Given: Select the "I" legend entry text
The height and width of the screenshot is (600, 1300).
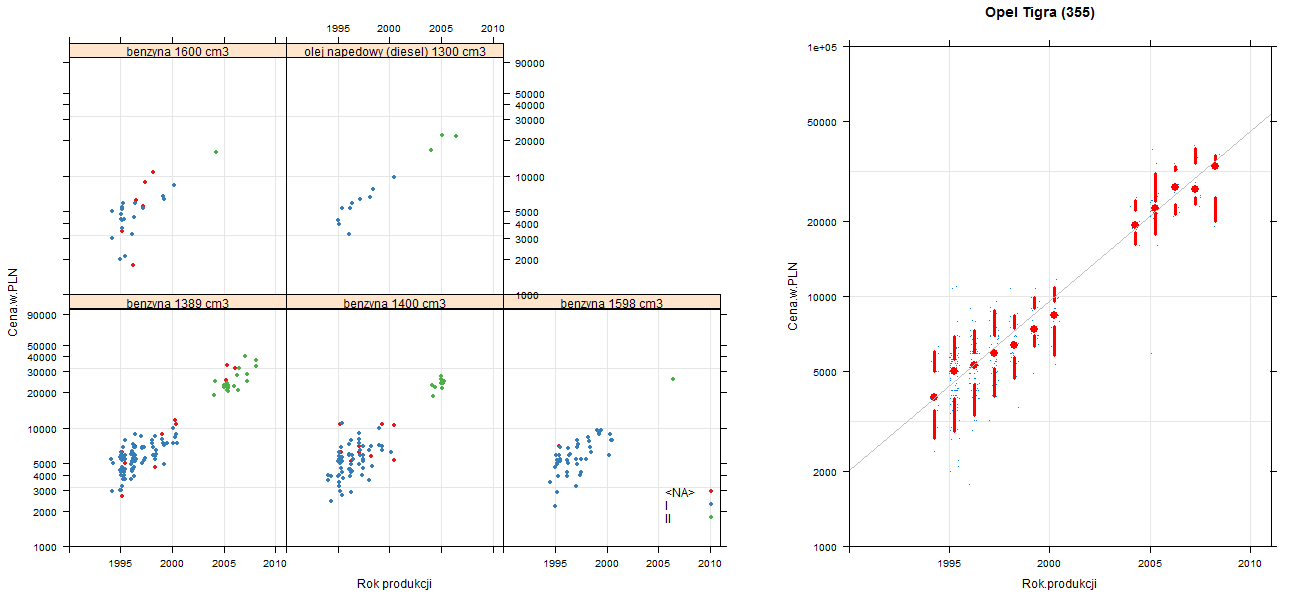Looking at the screenshot, I should pyautogui.click(x=667, y=505).
